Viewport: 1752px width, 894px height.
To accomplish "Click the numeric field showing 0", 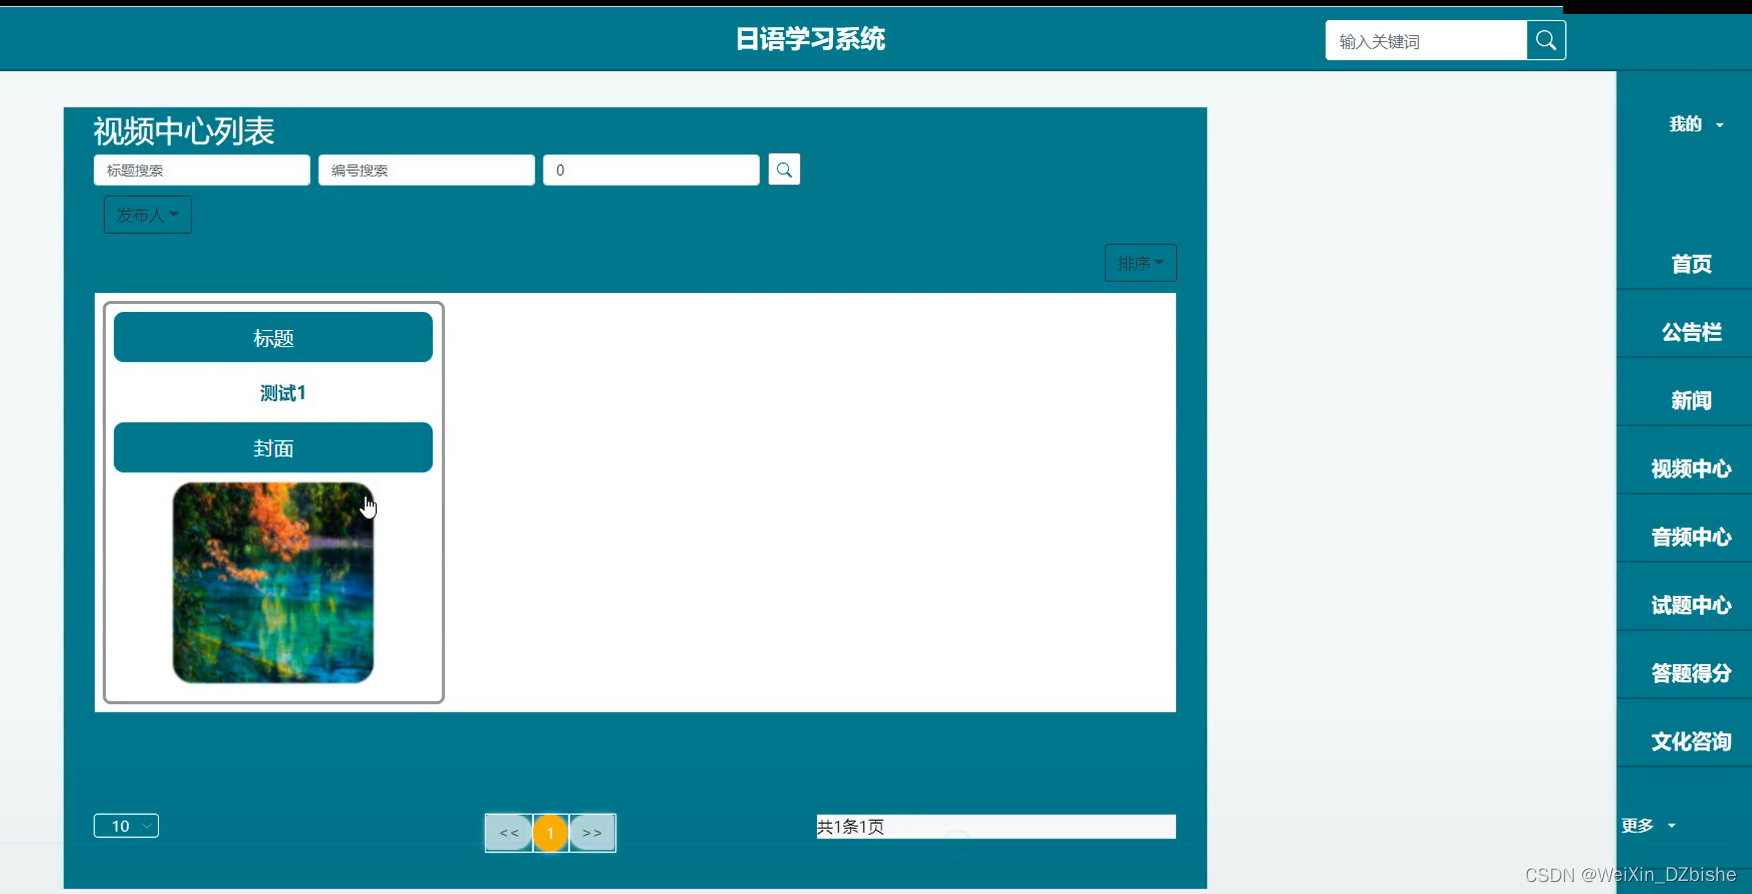I will coord(651,170).
